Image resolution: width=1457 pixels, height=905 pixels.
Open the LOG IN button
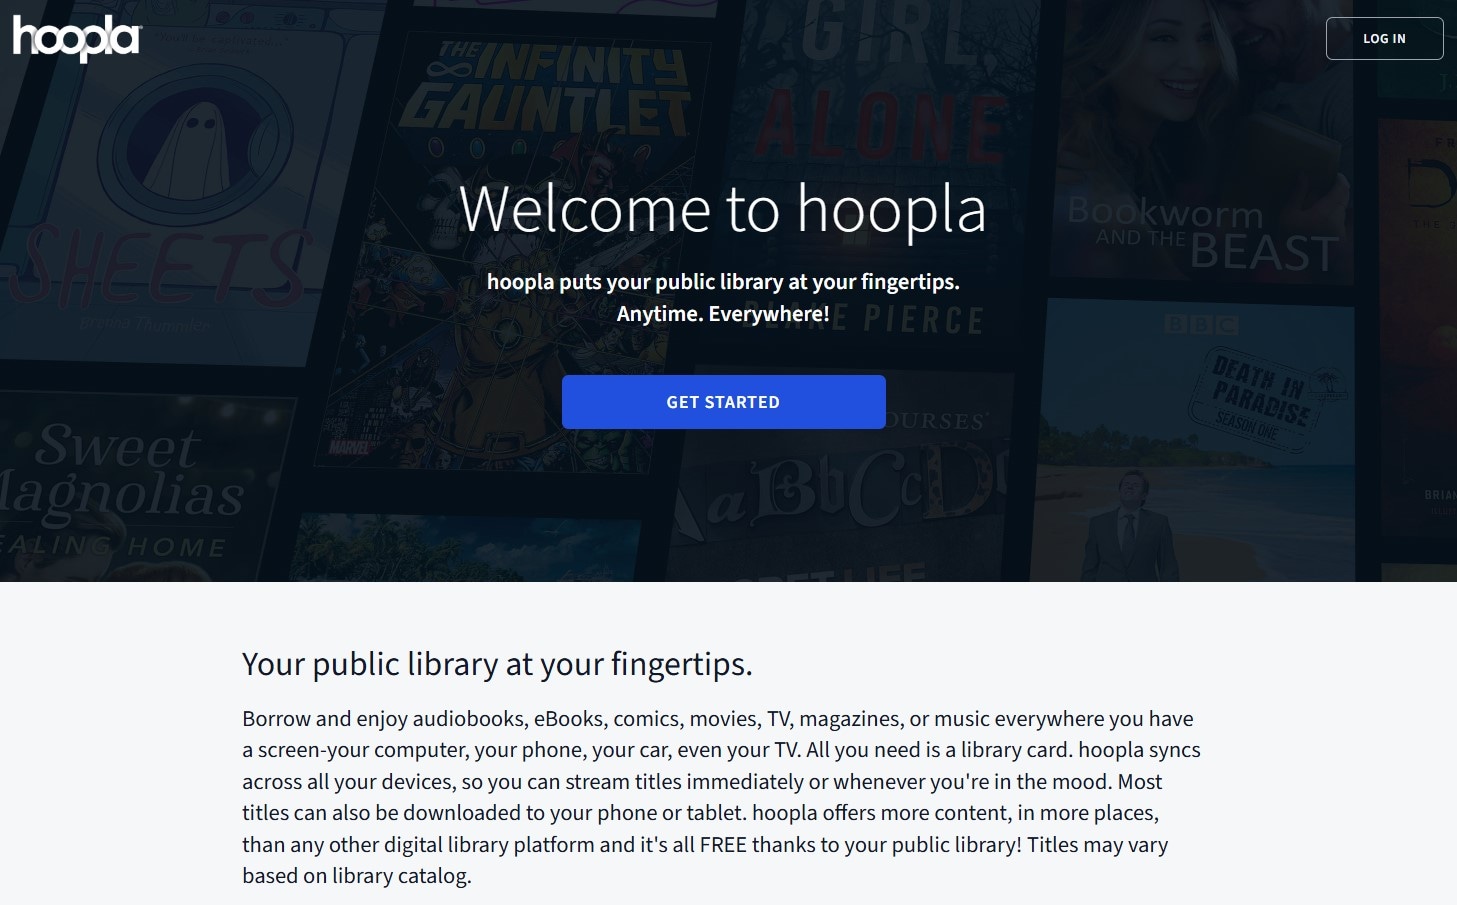click(x=1384, y=39)
